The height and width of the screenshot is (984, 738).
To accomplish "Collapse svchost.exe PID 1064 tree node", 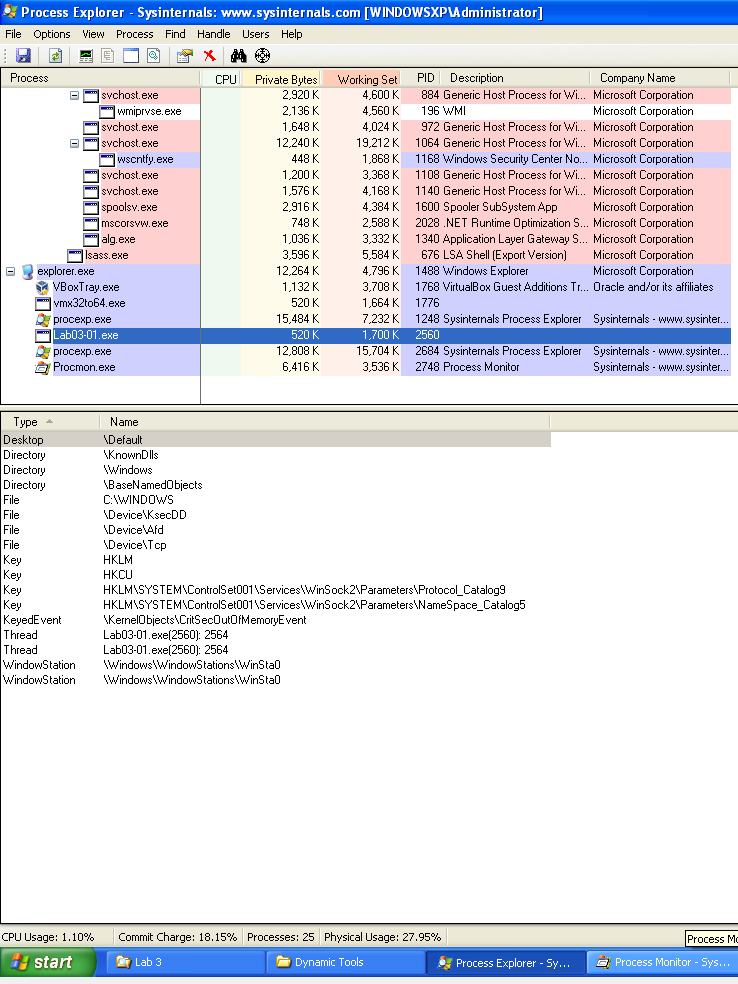I will pos(74,144).
